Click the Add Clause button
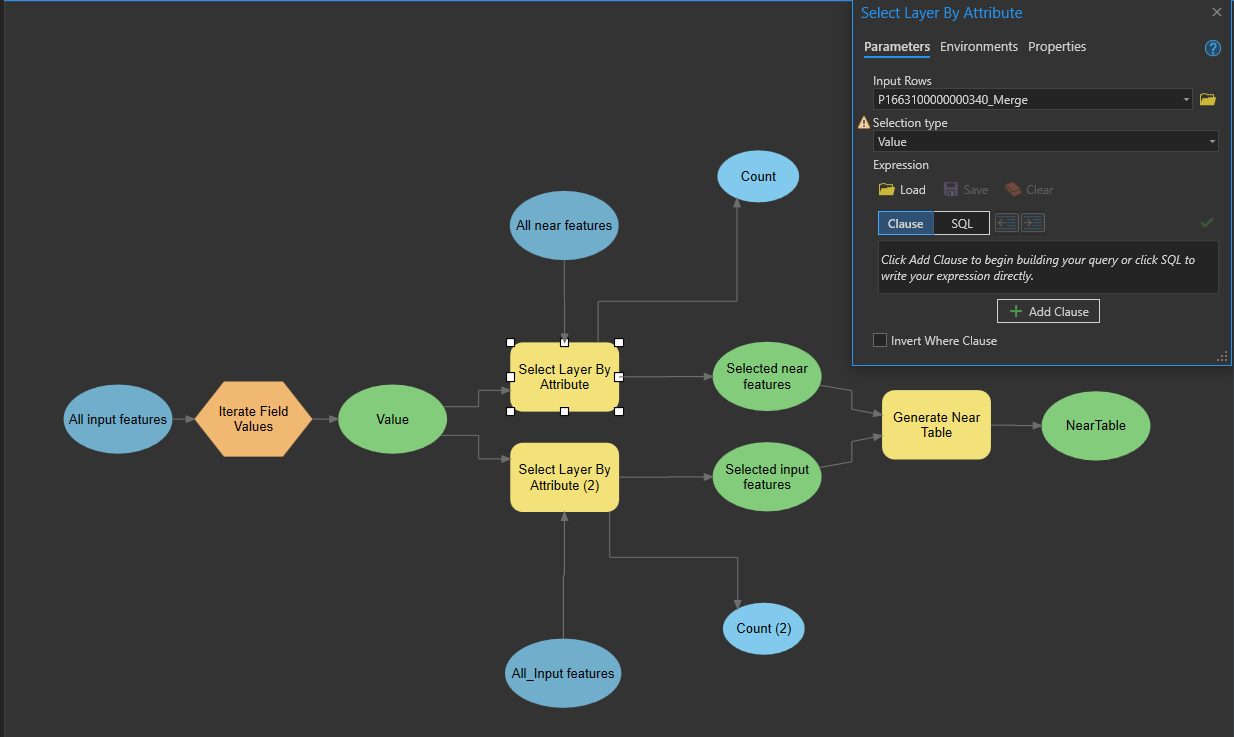The height and width of the screenshot is (737, 1234). point(1048,311)
